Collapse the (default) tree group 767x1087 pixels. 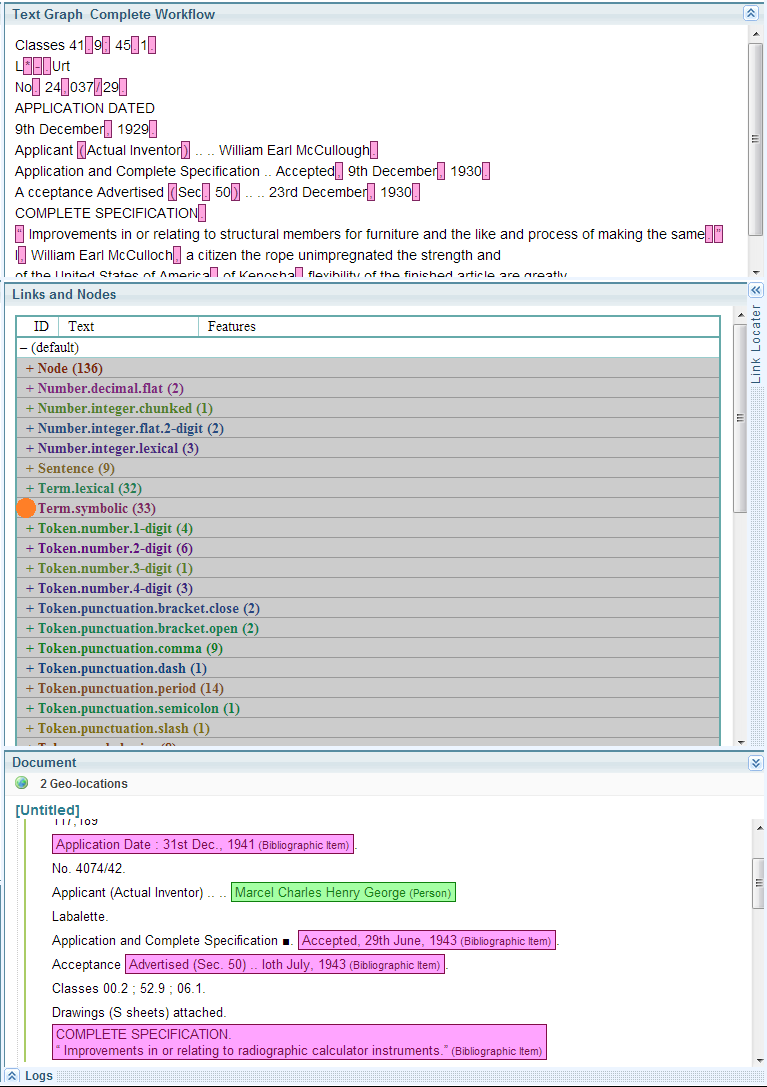24,348
